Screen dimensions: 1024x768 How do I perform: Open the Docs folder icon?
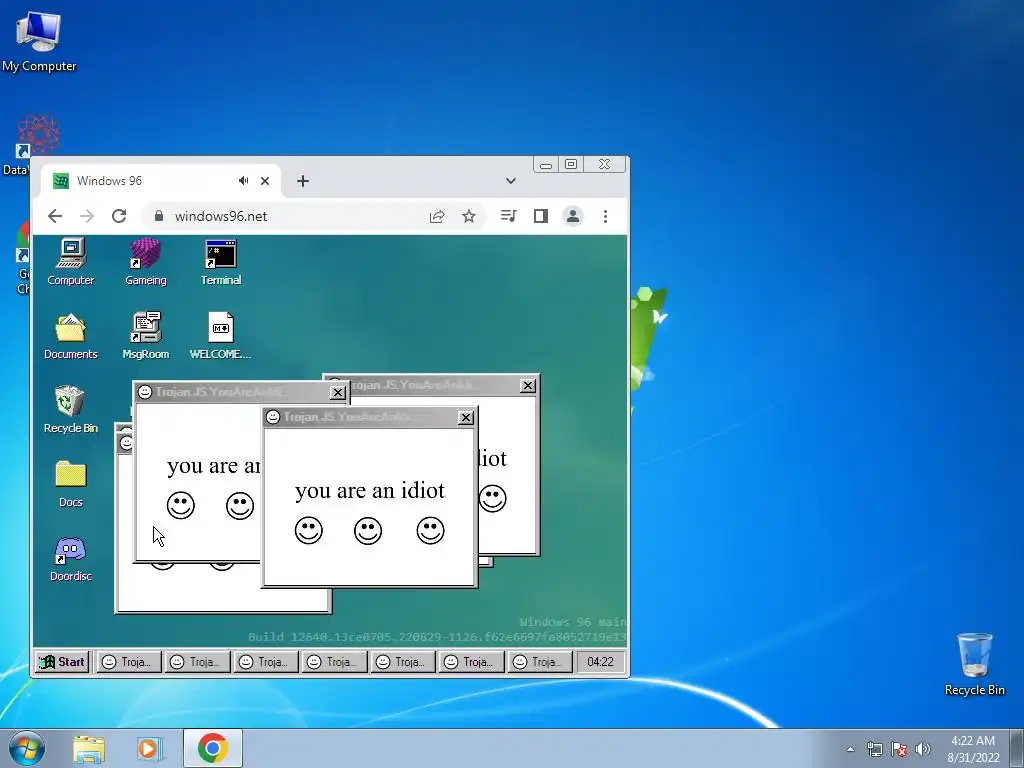[71, 484]
